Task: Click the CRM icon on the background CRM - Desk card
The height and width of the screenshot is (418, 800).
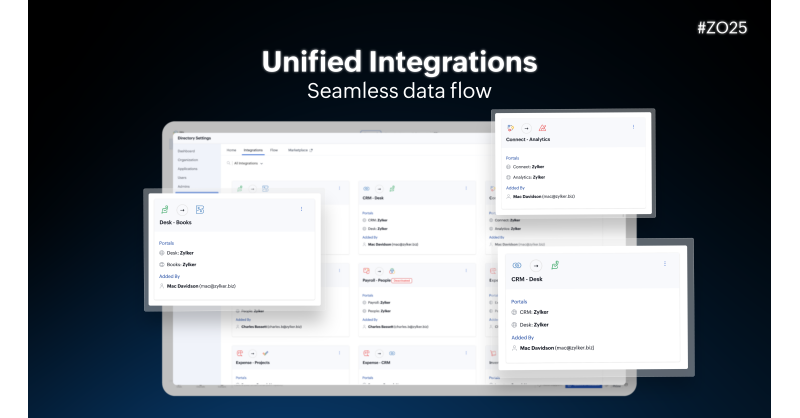Action: click(366, 189)
